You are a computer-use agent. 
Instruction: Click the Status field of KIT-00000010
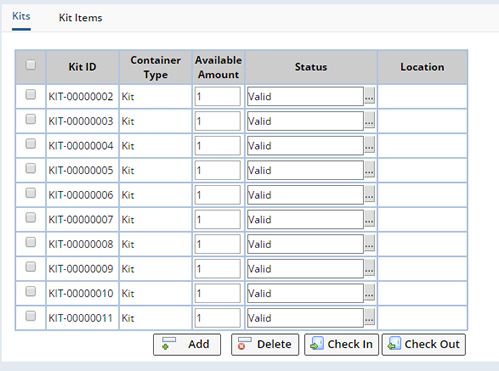pyautogui.click(x=305, y=293)
